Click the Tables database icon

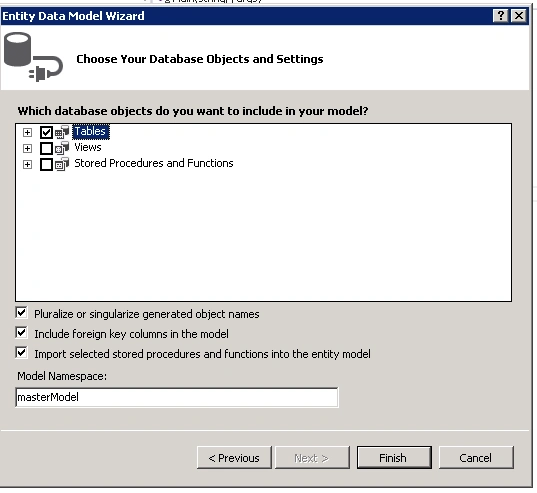coord(62,132)
